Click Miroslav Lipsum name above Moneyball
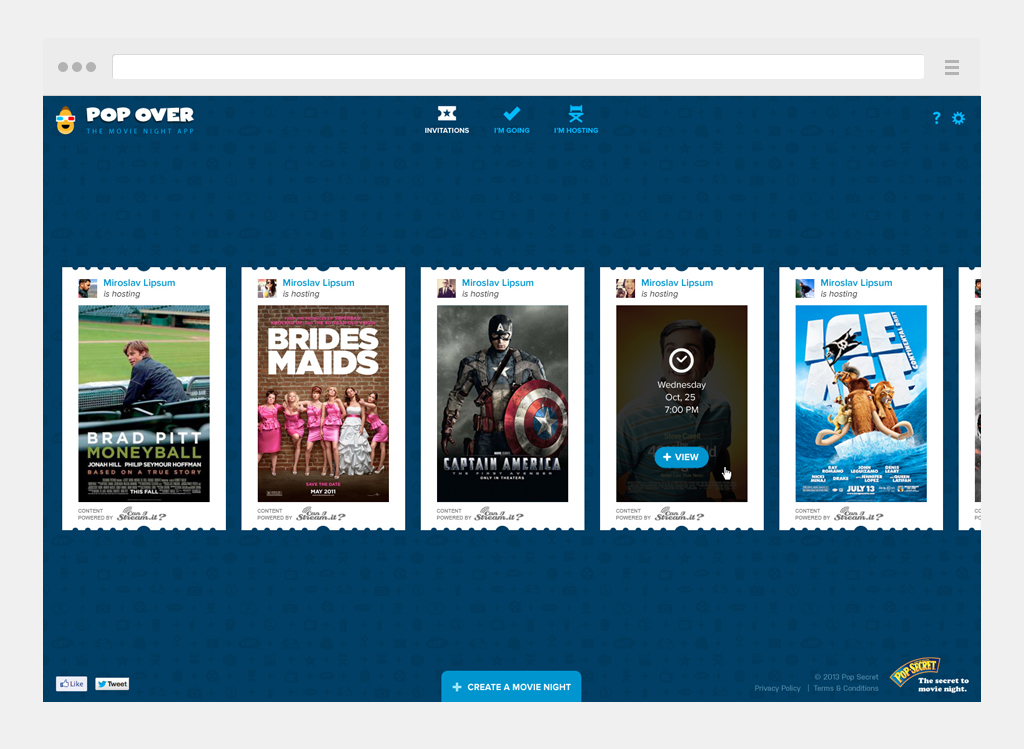 point(139,283)
